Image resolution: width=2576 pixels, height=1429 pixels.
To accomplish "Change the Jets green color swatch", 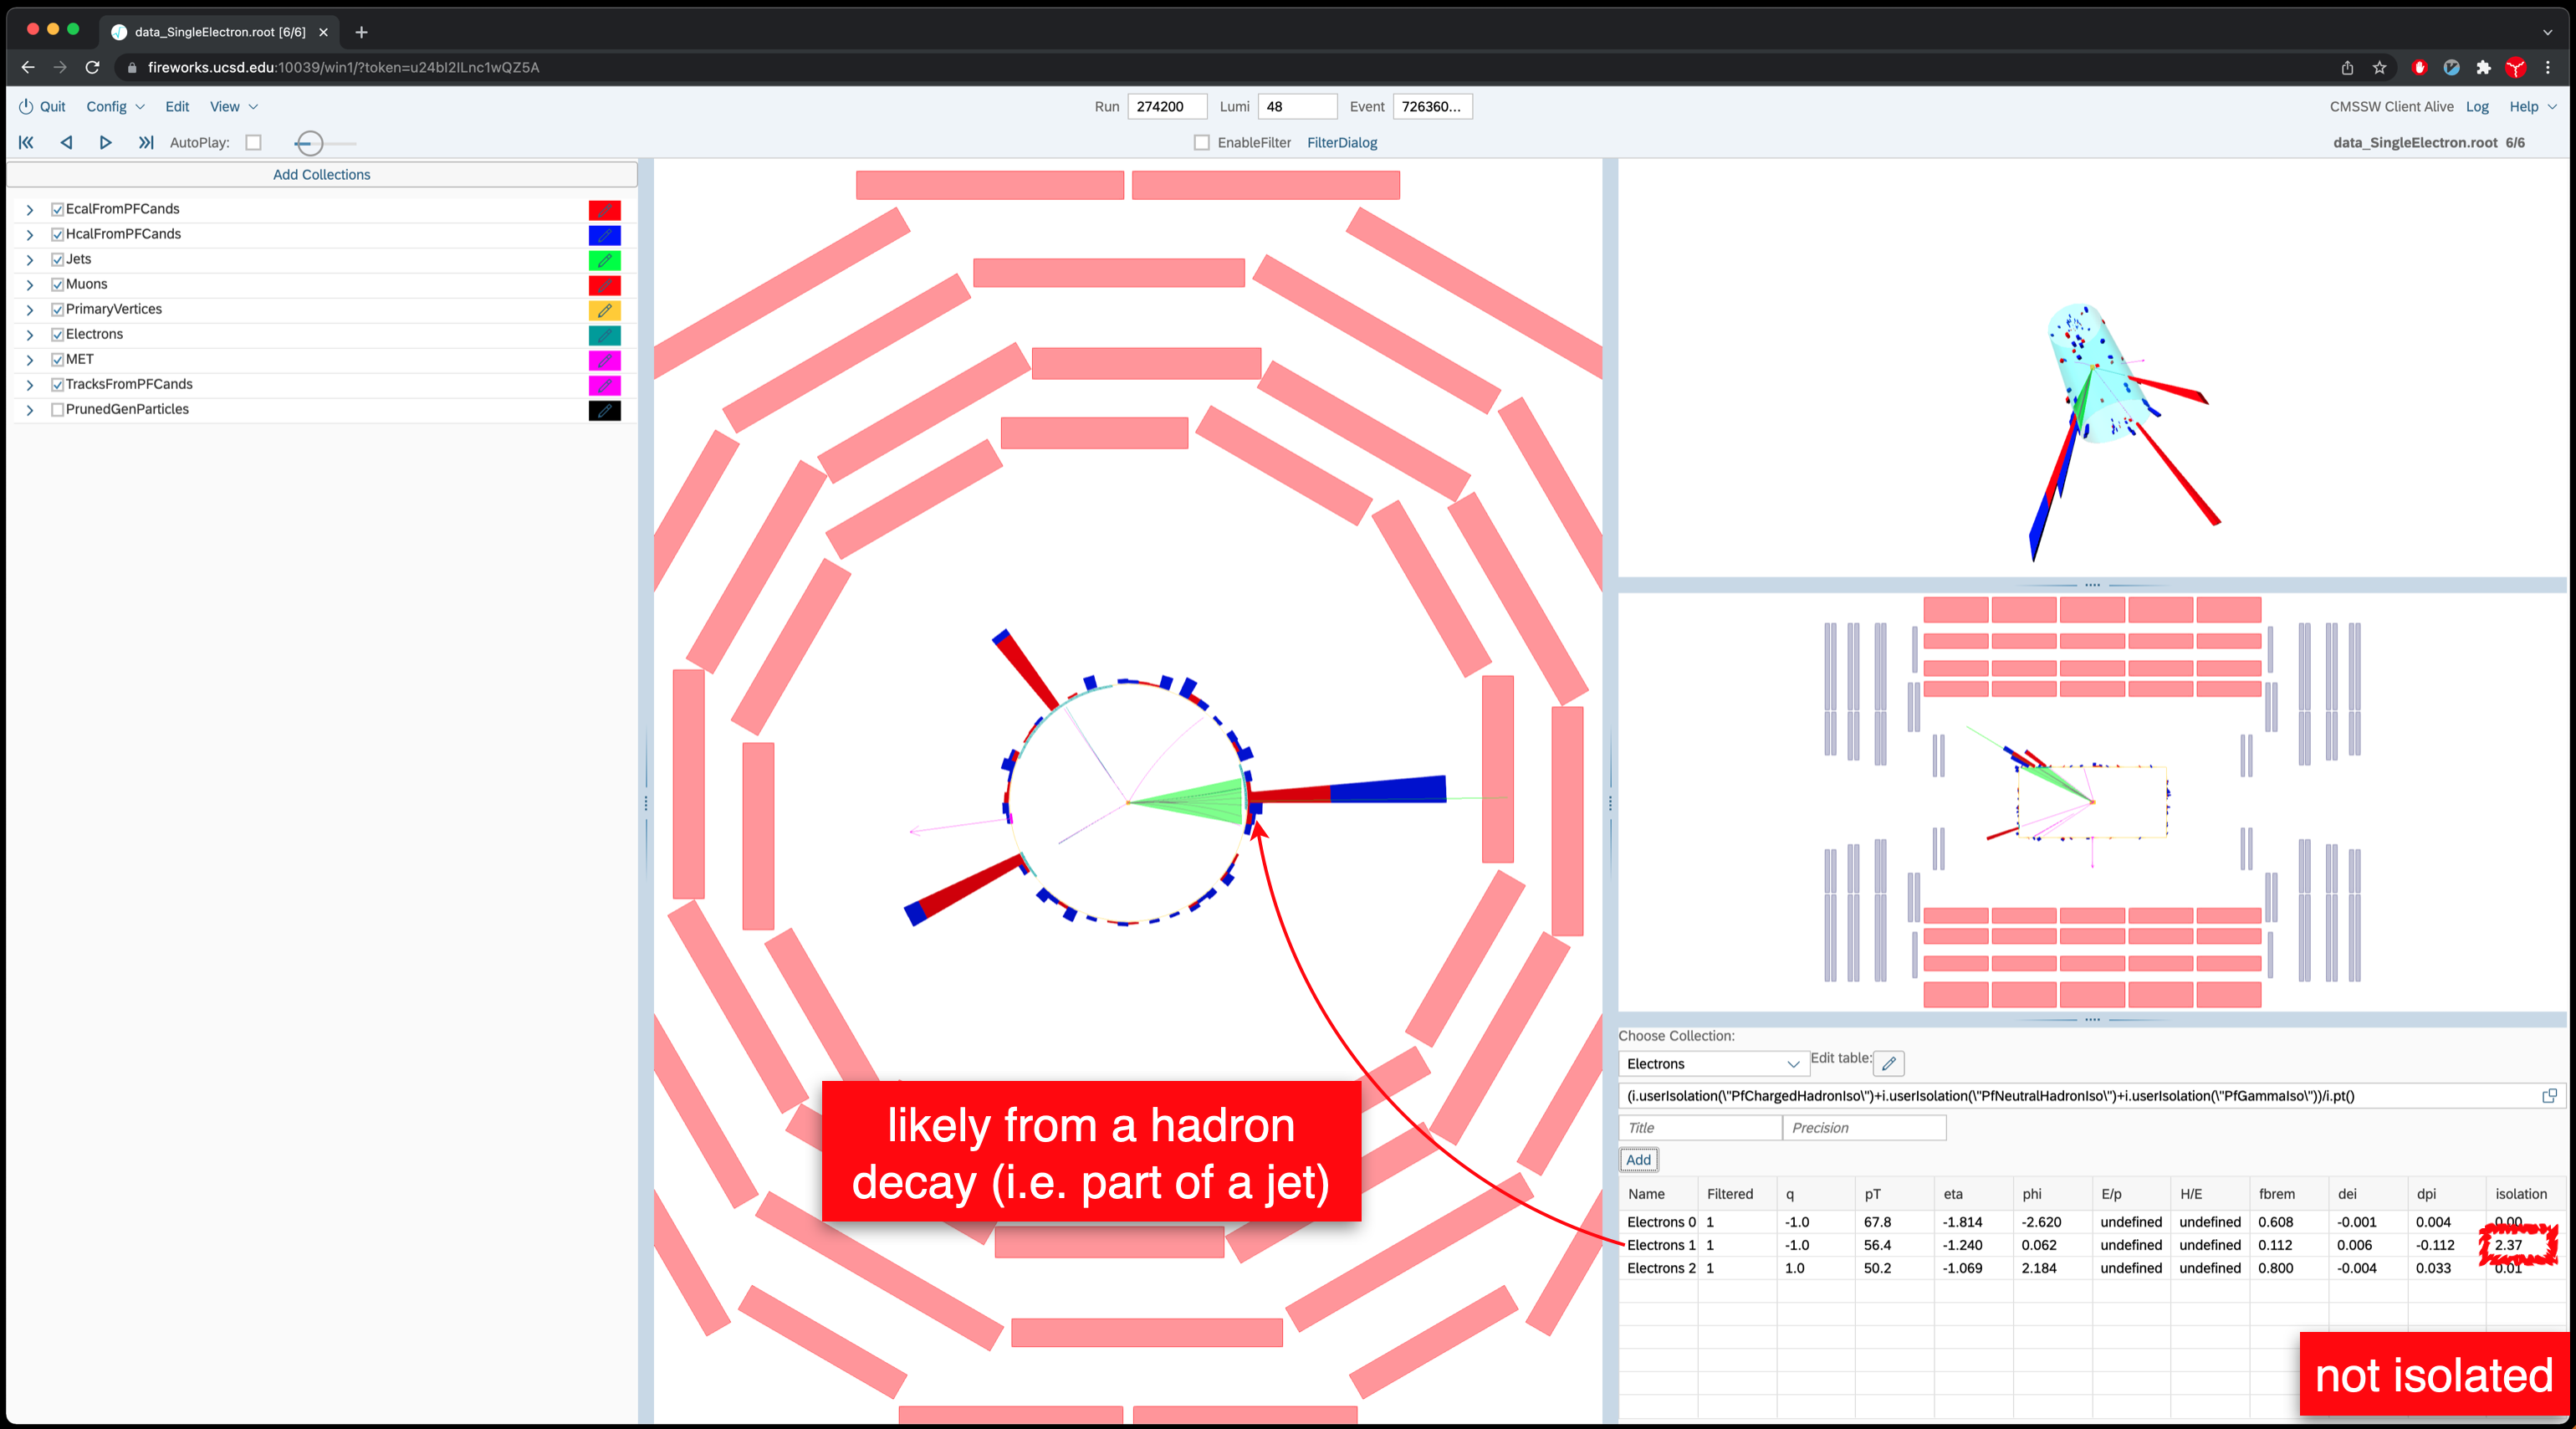I will coord(604,259).
